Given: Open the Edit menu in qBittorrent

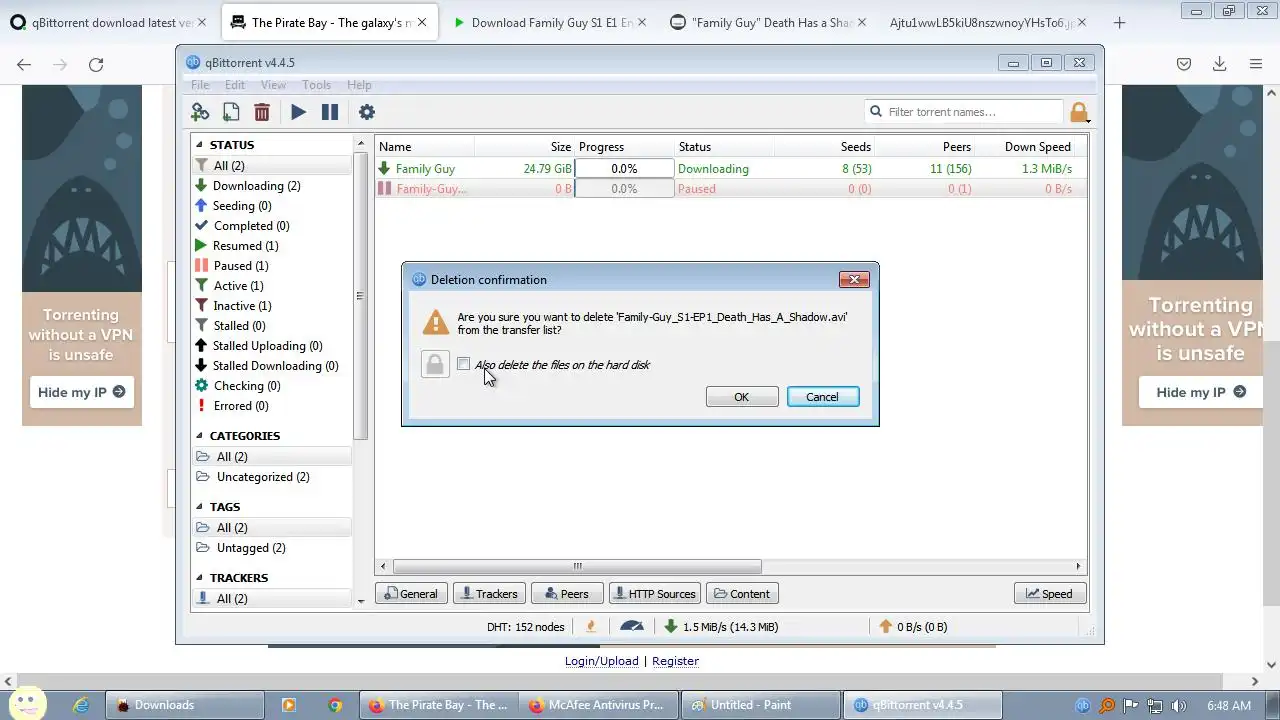Looking at the screenshot, I should tap(235, 85).
